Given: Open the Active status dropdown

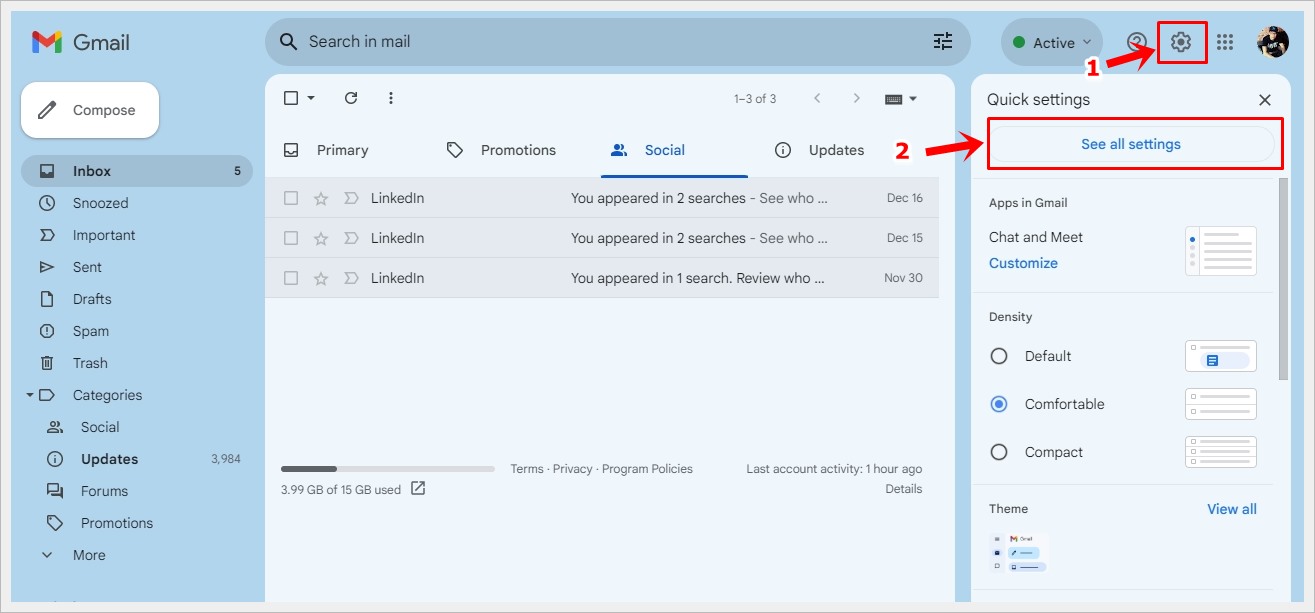Looking at the screenshot, I should pyautogui.click(x=1050, y=42).
